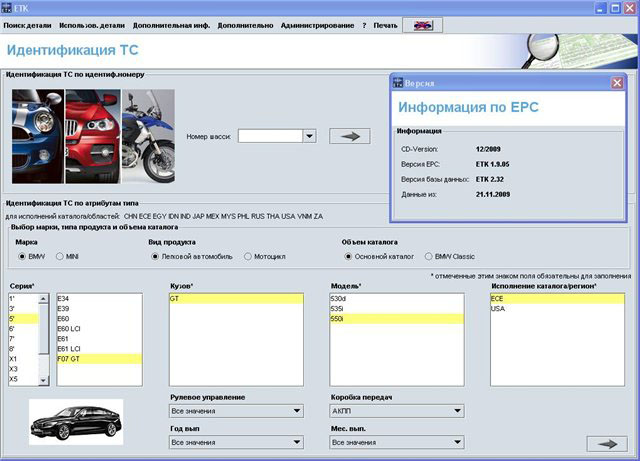Click the Печать menu item
This screenshot has height=461, width=640.
pos(384,24)
